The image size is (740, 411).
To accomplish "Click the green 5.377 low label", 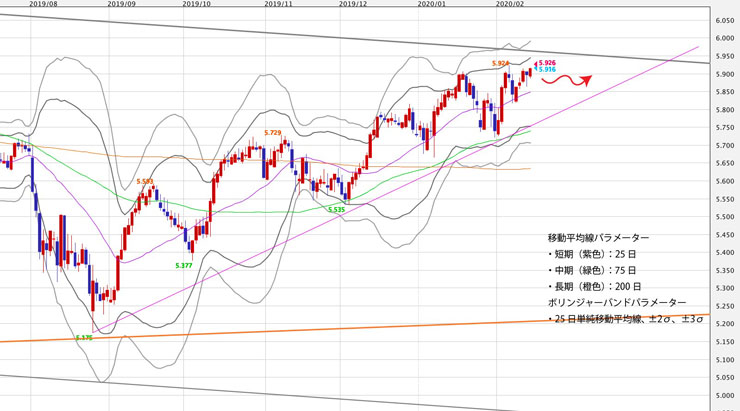I will click(184, 266).
